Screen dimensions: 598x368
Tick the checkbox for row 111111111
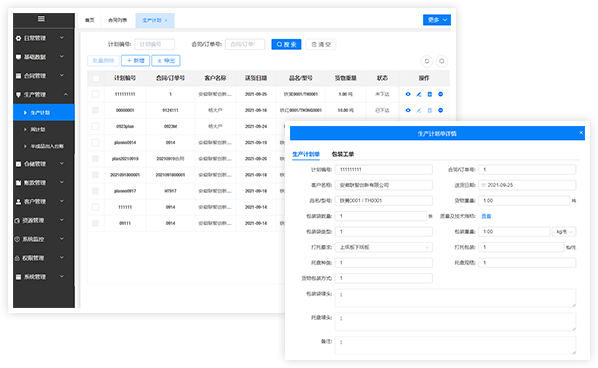point(95,94)
